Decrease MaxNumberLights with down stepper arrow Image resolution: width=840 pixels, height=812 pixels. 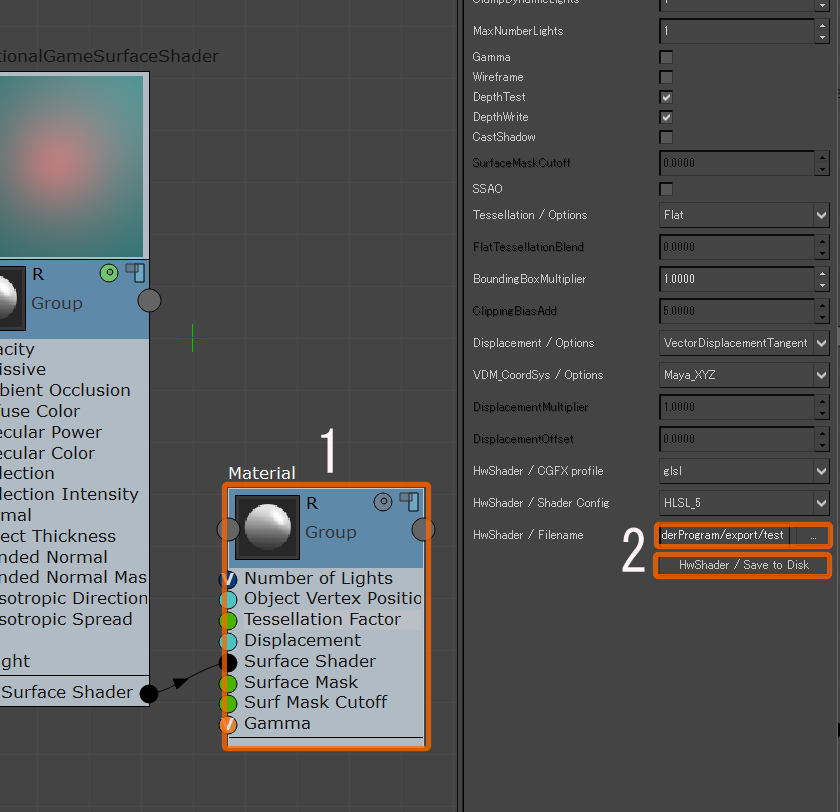[822, 37]
